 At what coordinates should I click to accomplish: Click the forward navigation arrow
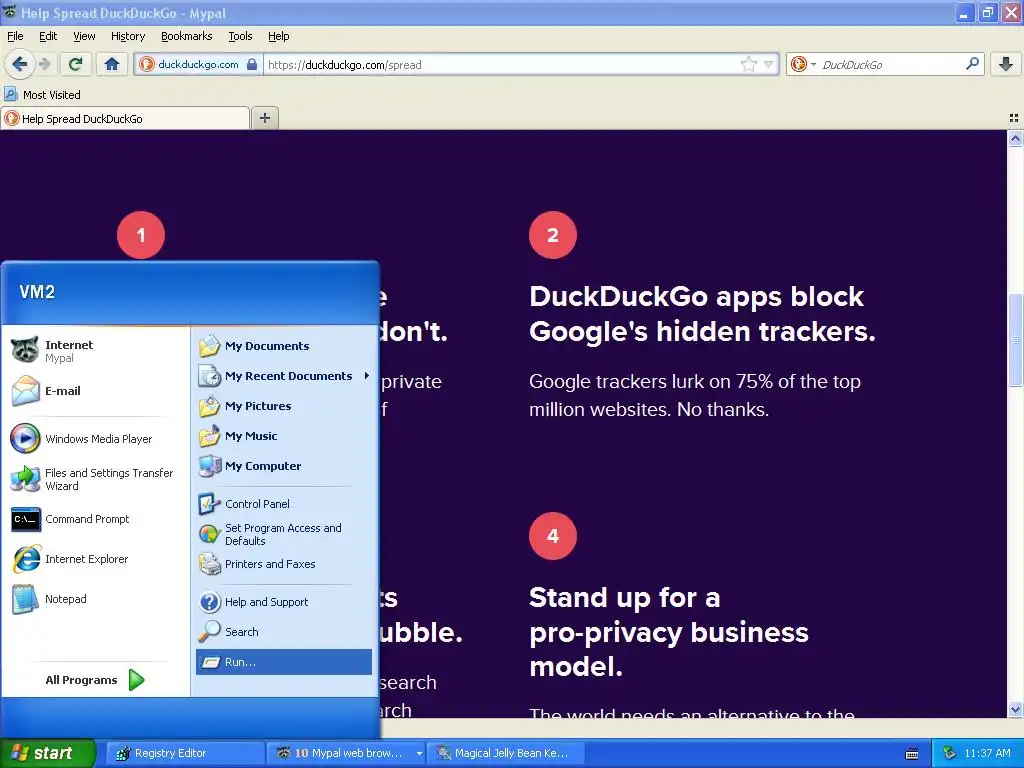point(44,64)
